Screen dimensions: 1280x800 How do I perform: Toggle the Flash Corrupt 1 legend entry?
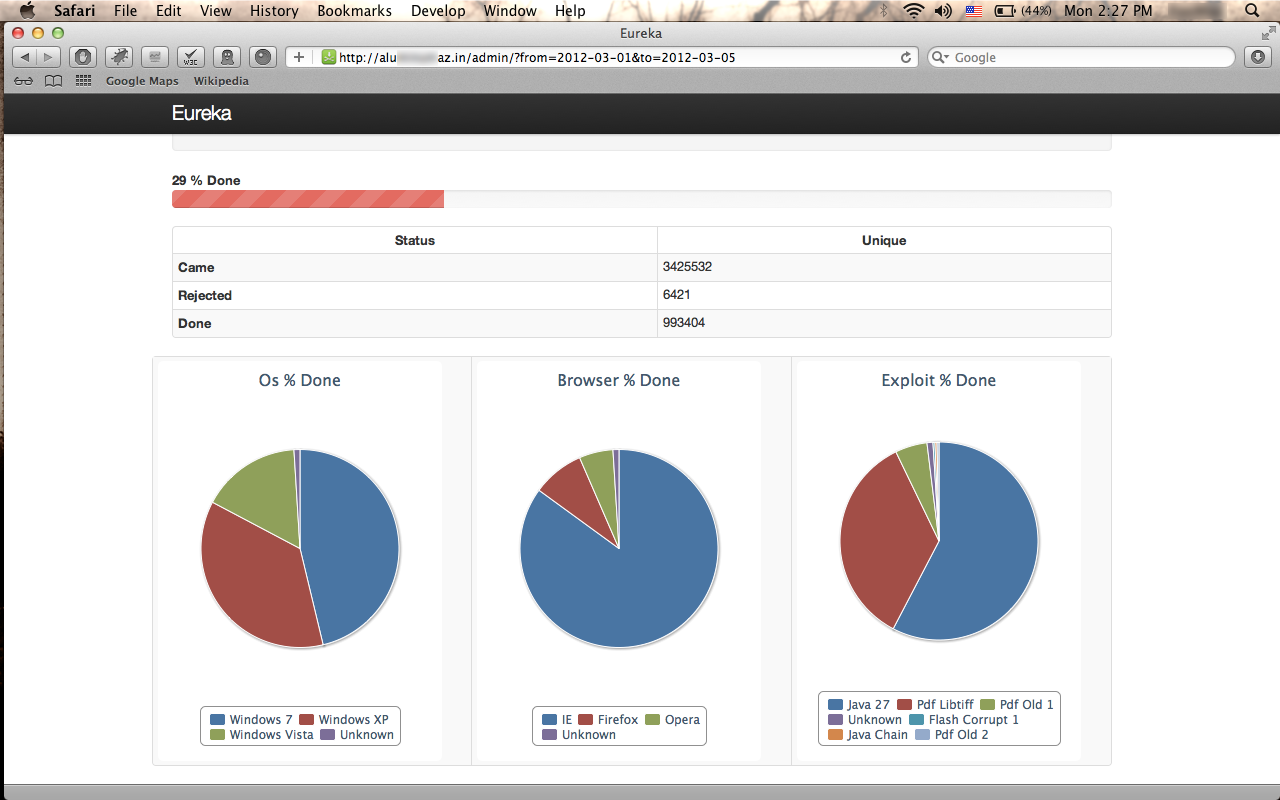click(x=964, y=719)
